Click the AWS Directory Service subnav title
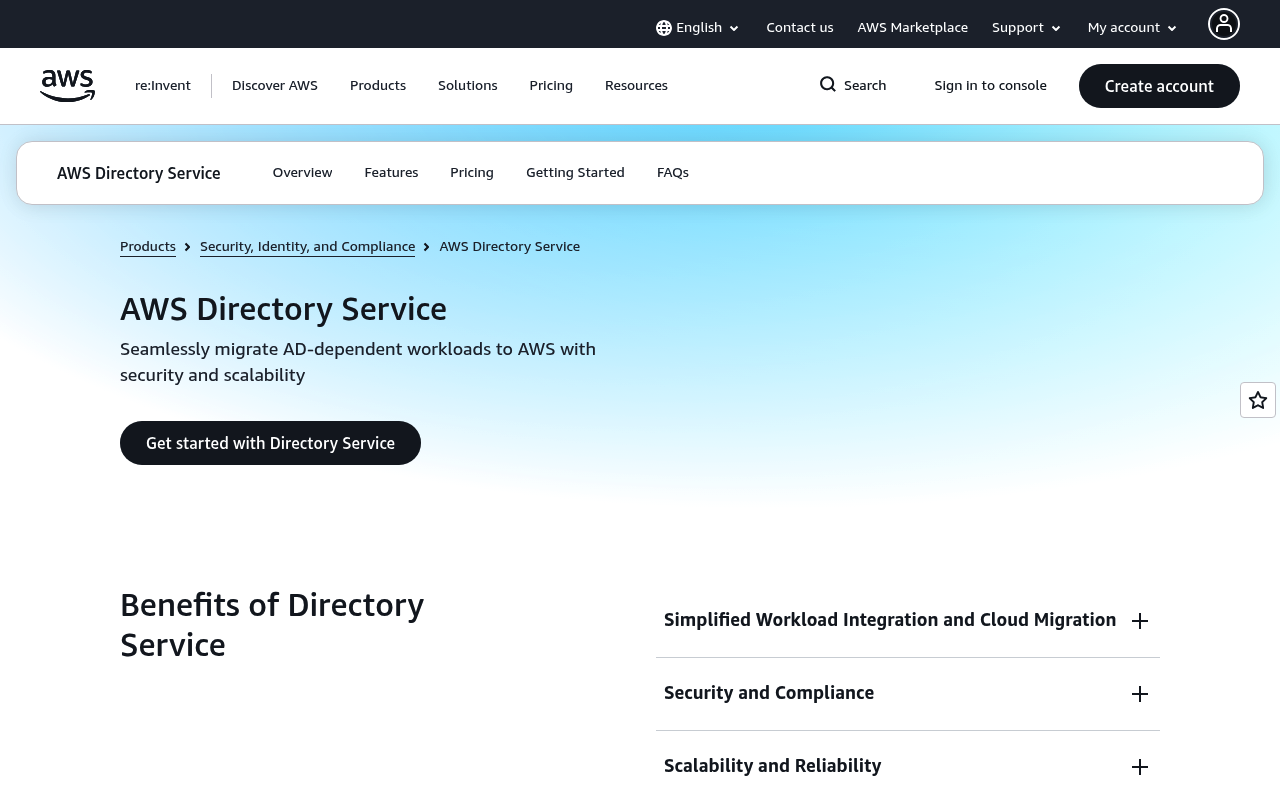The image size is (1280, 800). 139,173
